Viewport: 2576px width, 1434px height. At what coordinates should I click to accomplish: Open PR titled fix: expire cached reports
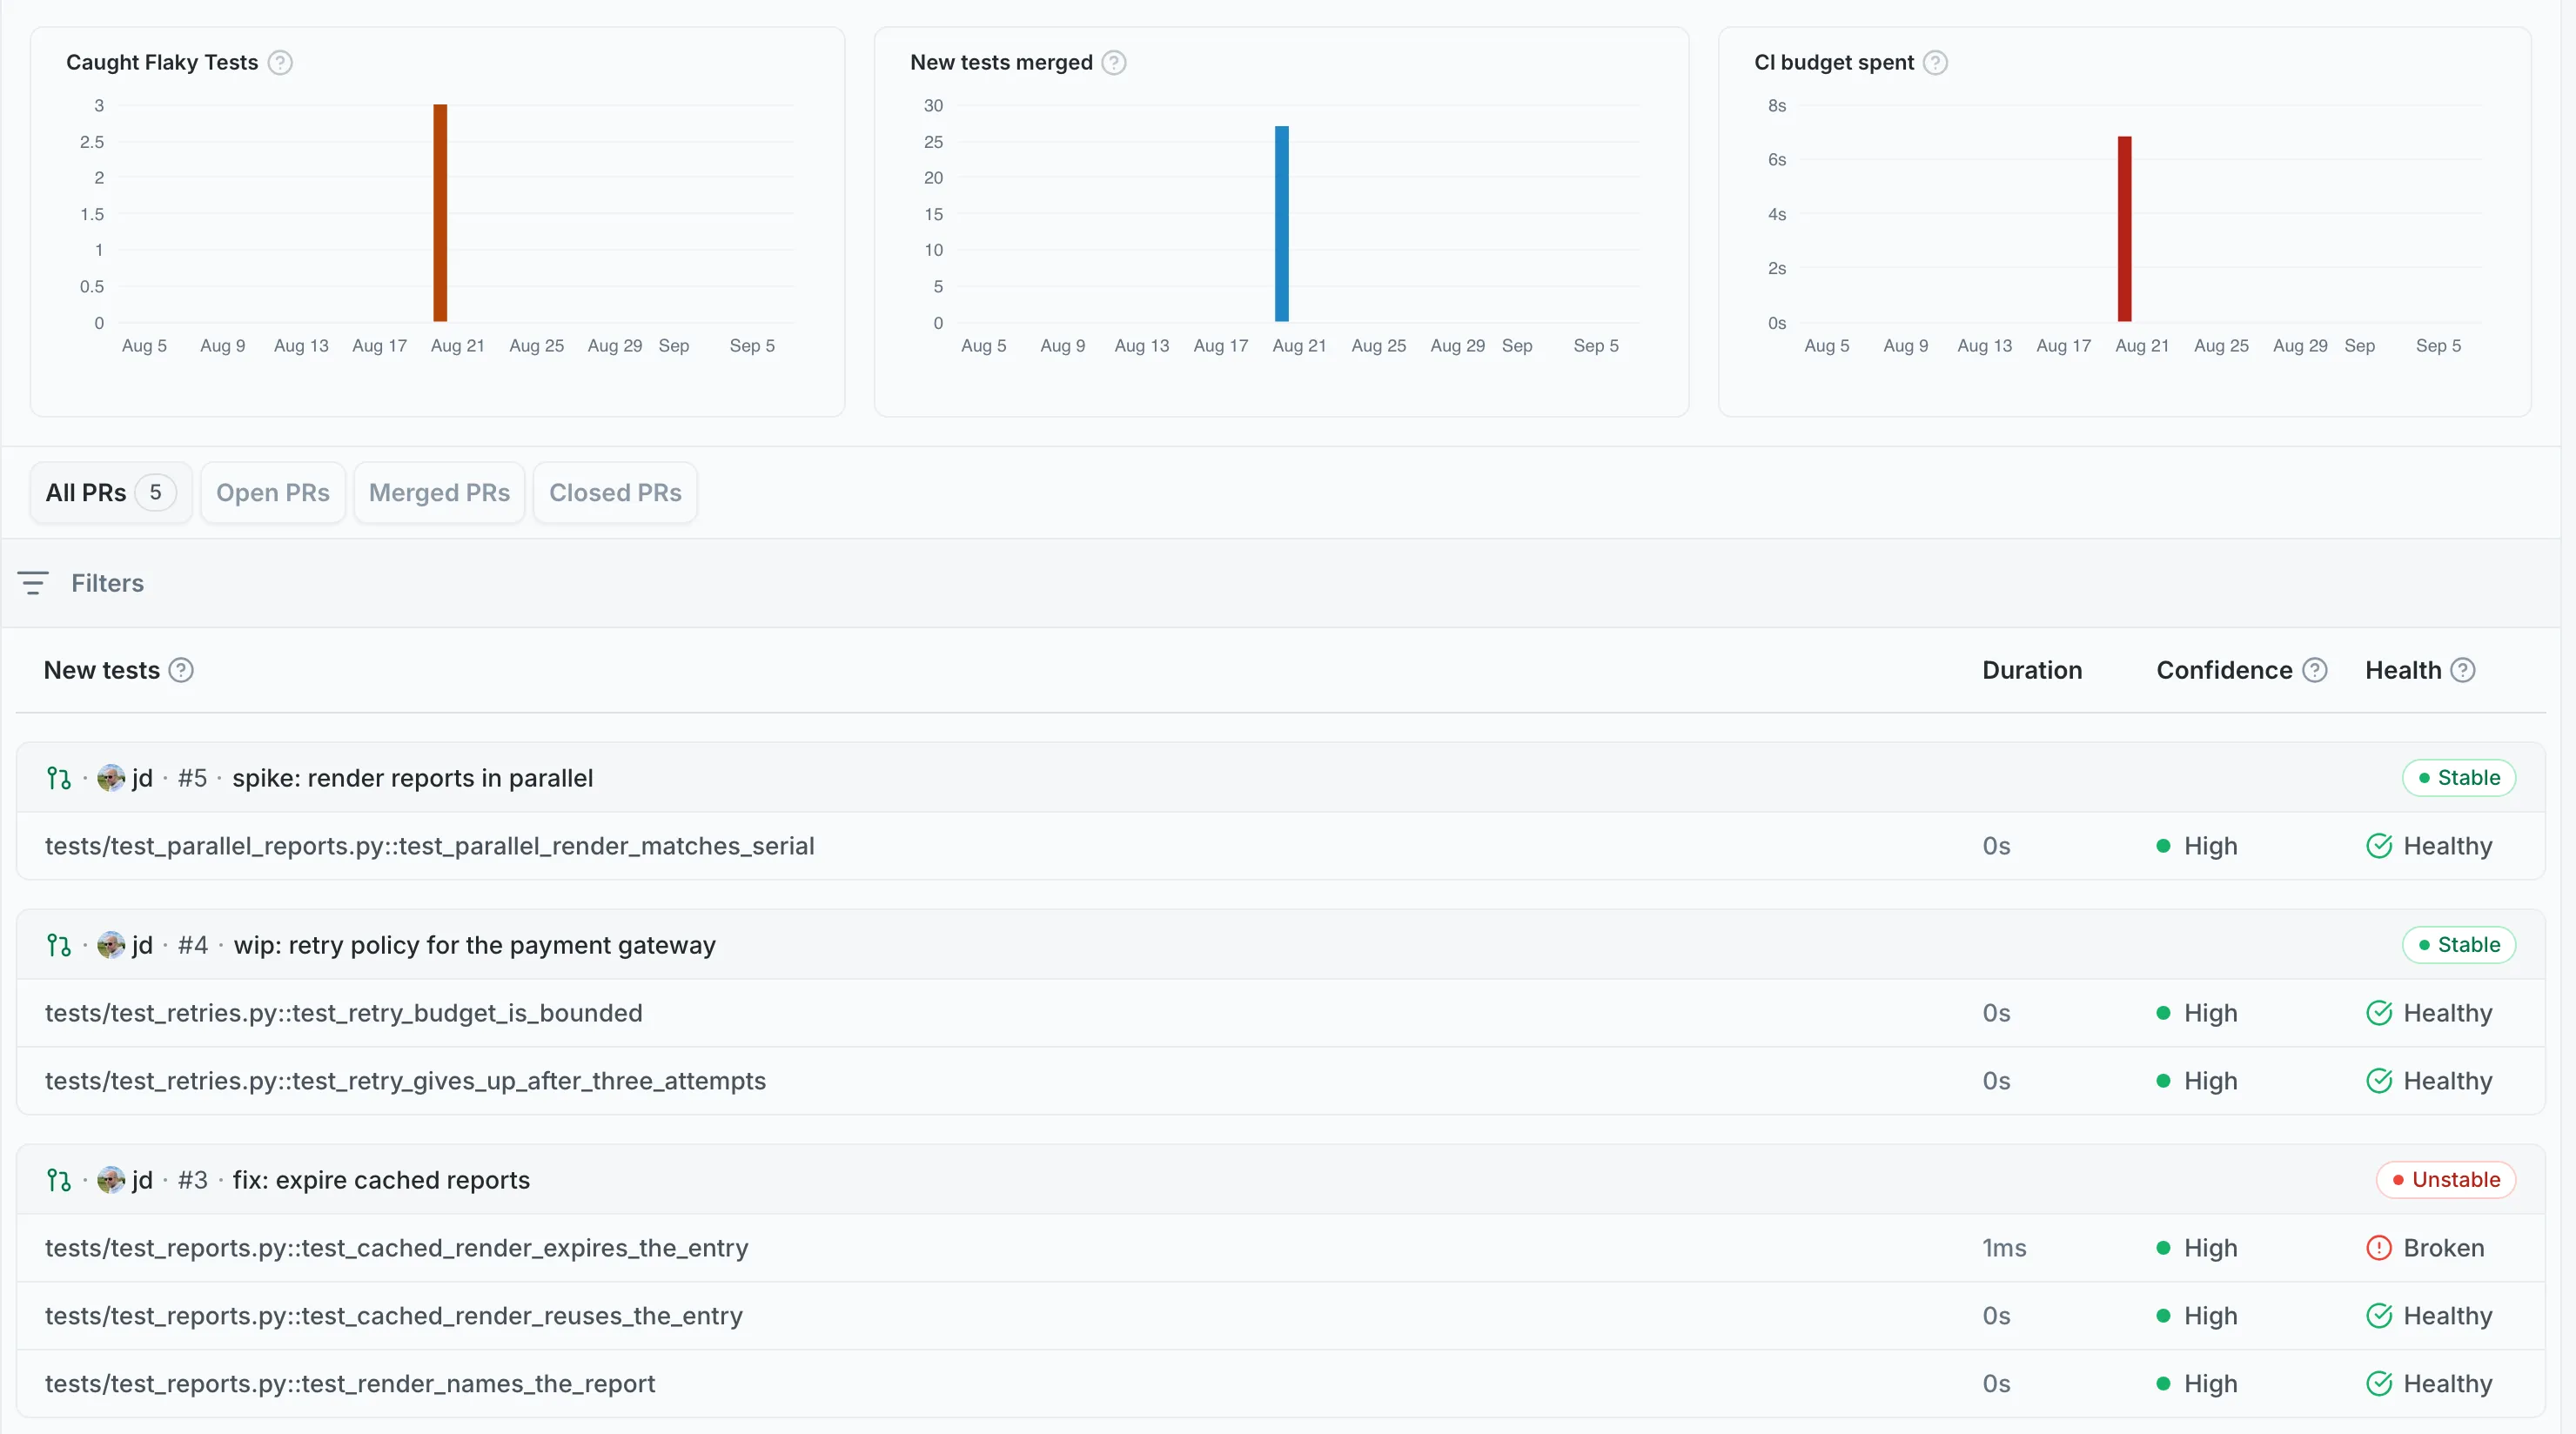click(x=381, y=1180)
